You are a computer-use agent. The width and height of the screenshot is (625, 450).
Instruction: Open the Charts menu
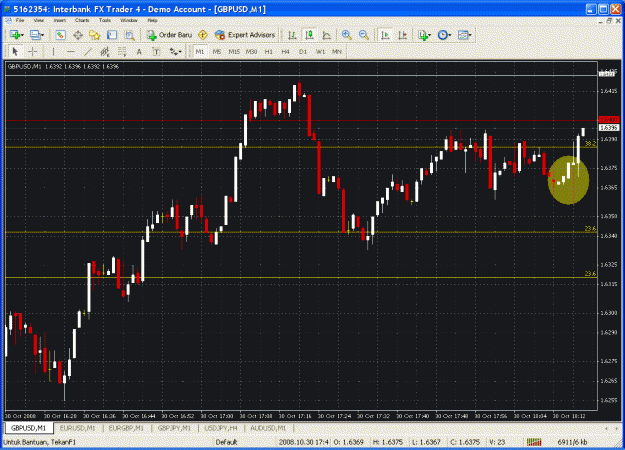coord(82,20)
